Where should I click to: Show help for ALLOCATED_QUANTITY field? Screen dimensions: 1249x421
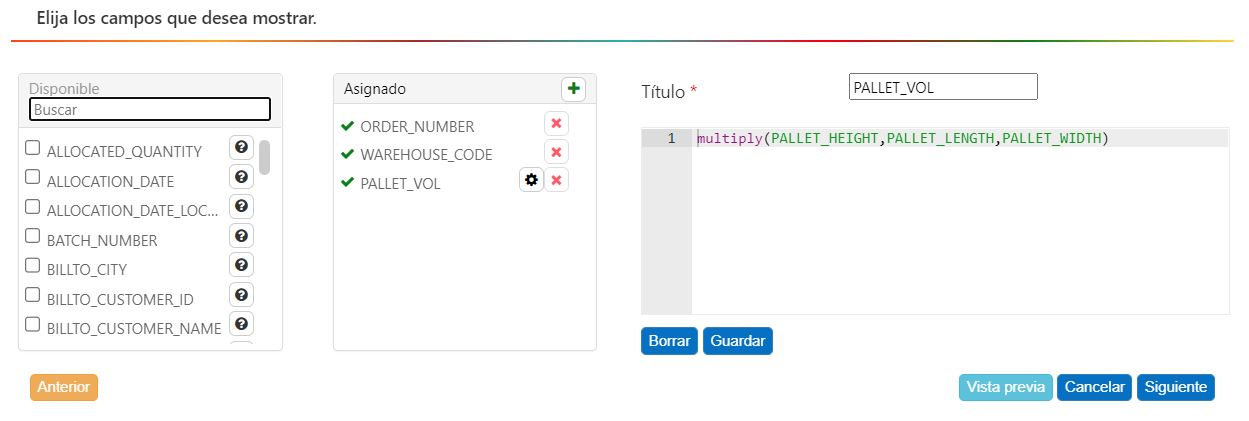point(241,148)
